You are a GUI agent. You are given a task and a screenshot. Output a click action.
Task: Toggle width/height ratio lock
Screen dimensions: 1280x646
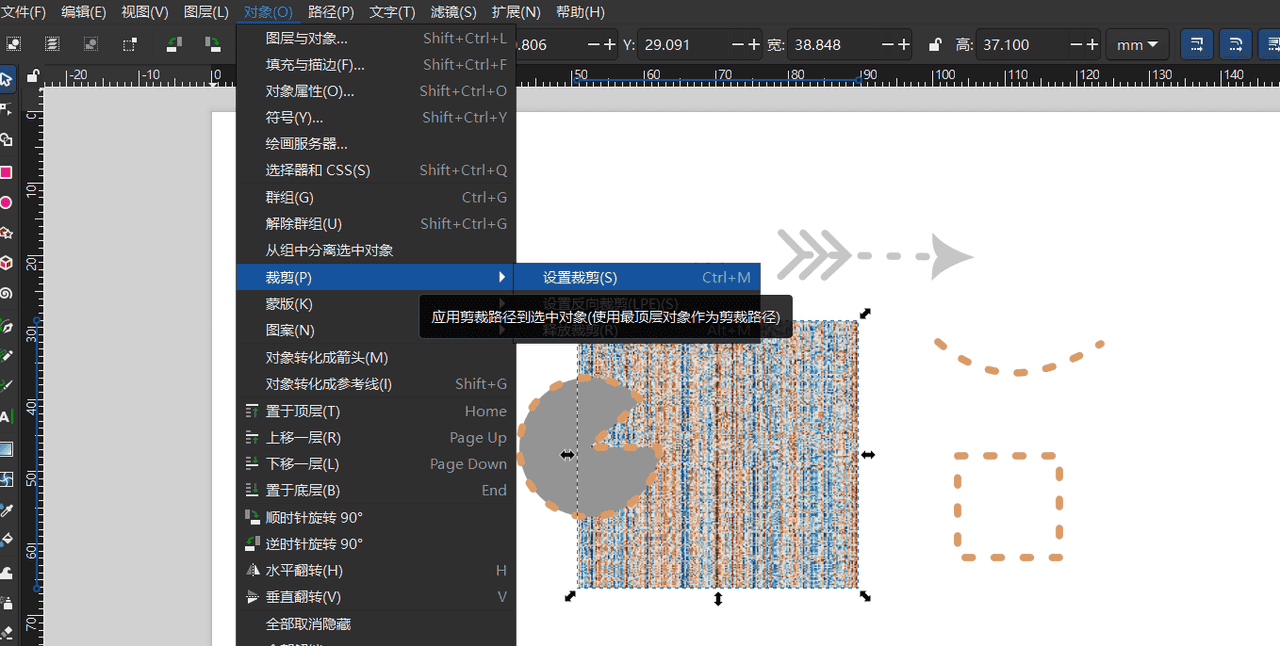934,45
